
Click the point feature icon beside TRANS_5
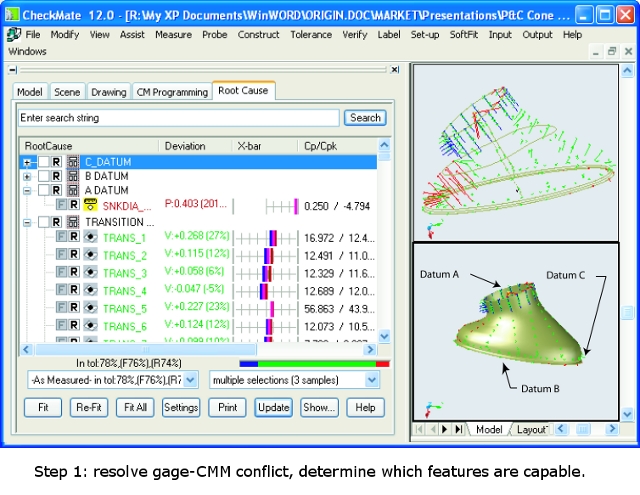pos(90,308)
